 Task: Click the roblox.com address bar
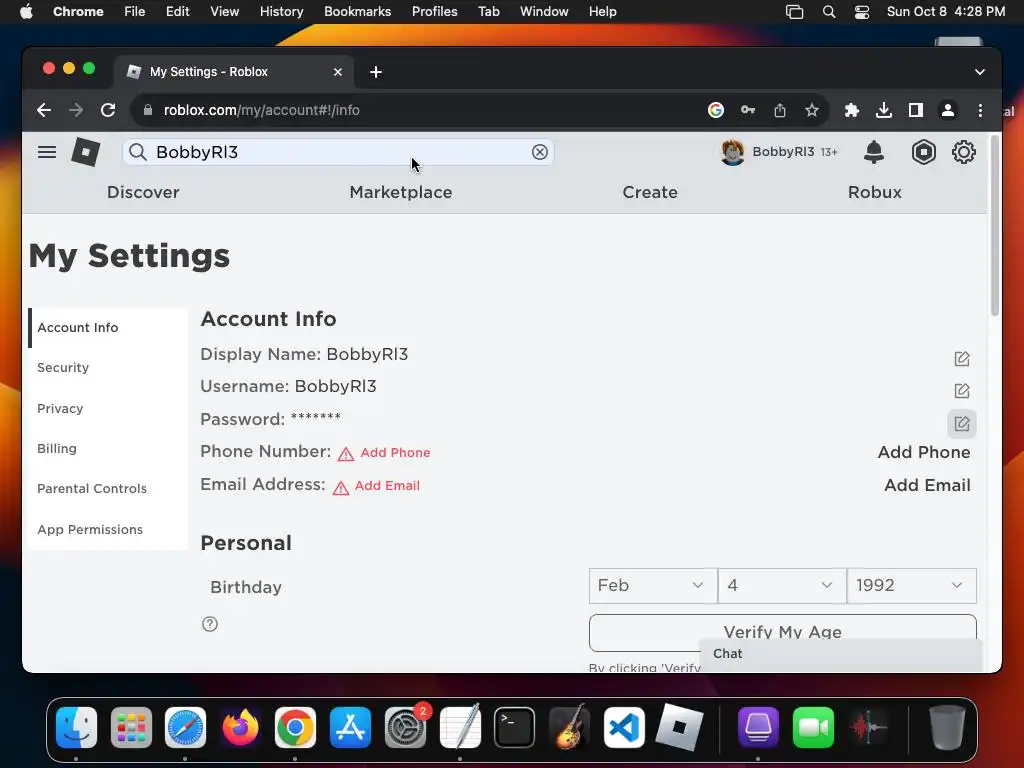click(418, 110)
